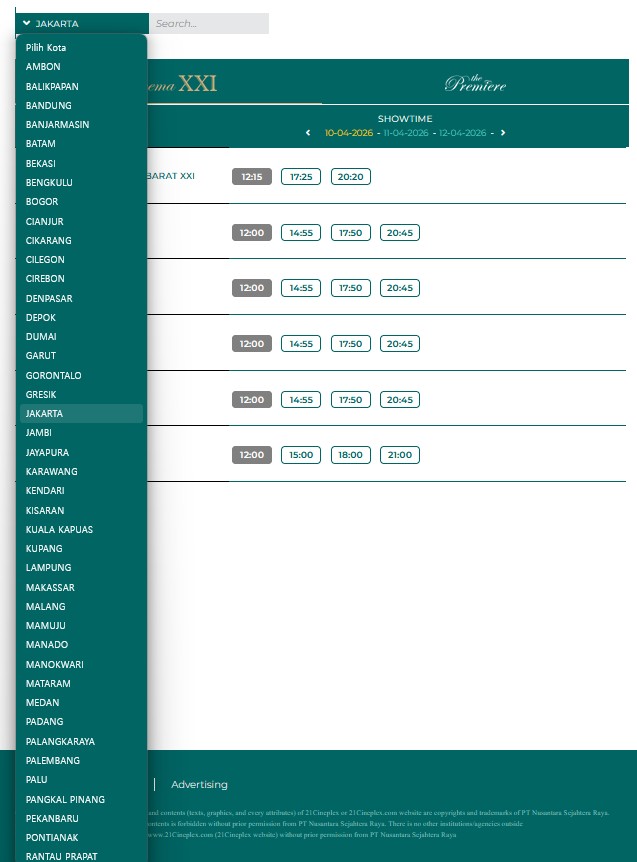Book the 20:20 showtime
The image size is (637, 862).
(351, 176)
